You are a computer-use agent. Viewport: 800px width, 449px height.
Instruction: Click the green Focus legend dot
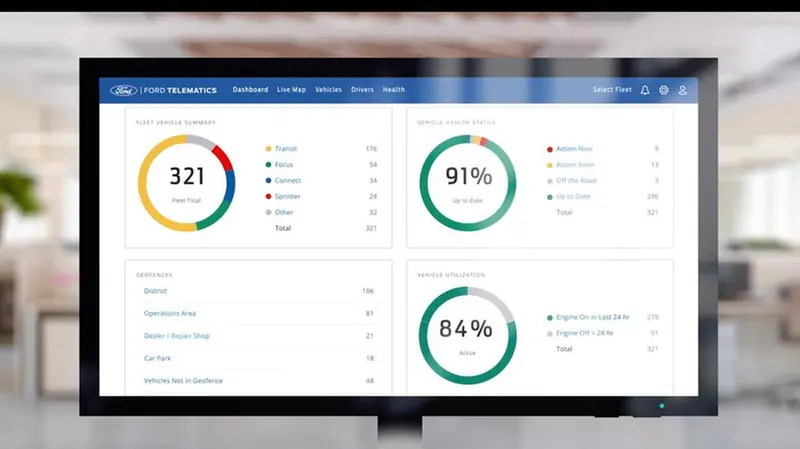tap(268, 164)
